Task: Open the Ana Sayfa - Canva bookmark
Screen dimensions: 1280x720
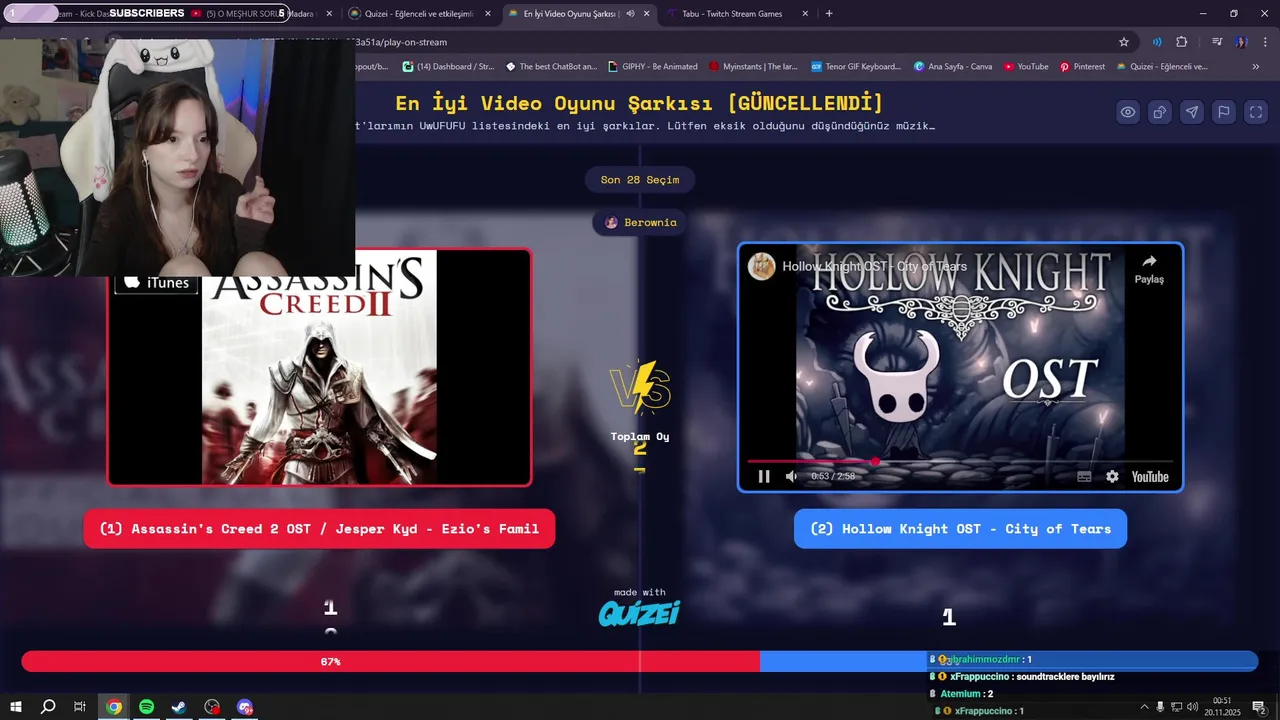Action: point(953,67)
